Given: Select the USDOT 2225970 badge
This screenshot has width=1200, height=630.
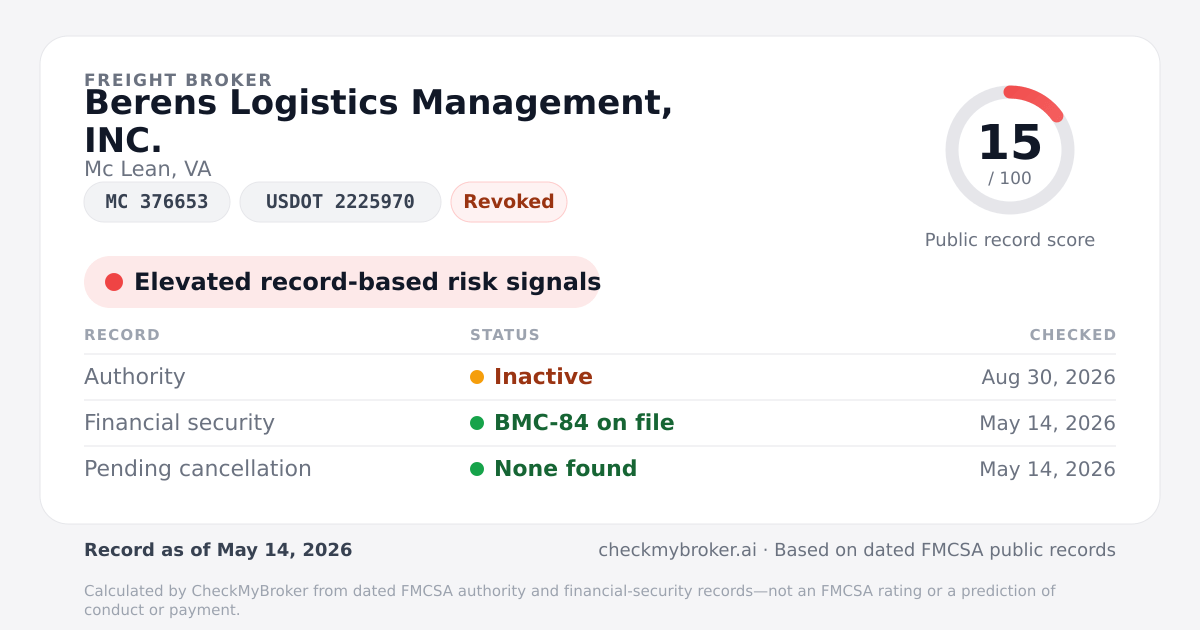Looking at the screenshot, I should [340, 202].
